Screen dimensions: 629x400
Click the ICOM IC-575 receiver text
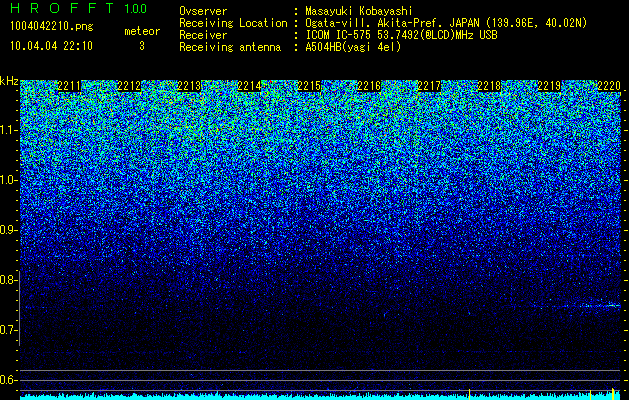coord(401,35)
